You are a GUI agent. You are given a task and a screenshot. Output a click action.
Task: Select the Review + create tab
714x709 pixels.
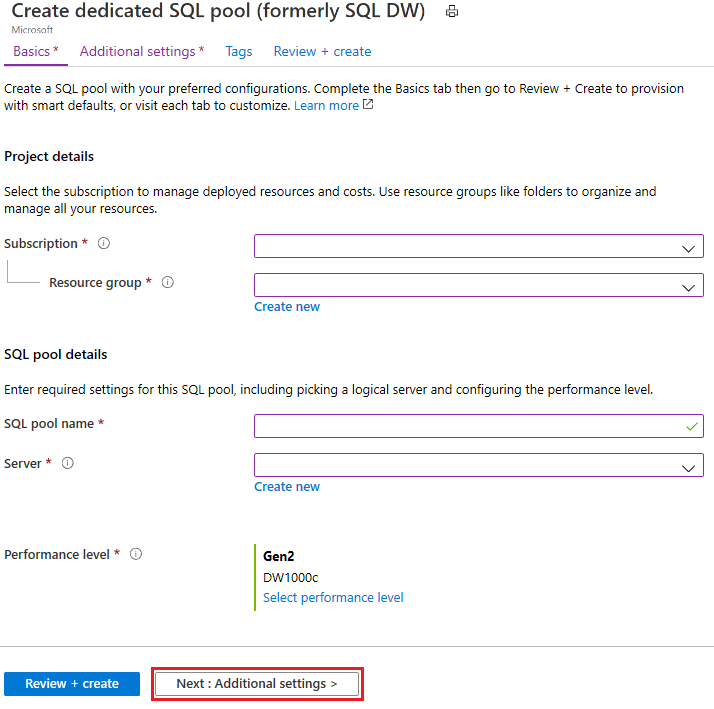[x=322, y=51]
